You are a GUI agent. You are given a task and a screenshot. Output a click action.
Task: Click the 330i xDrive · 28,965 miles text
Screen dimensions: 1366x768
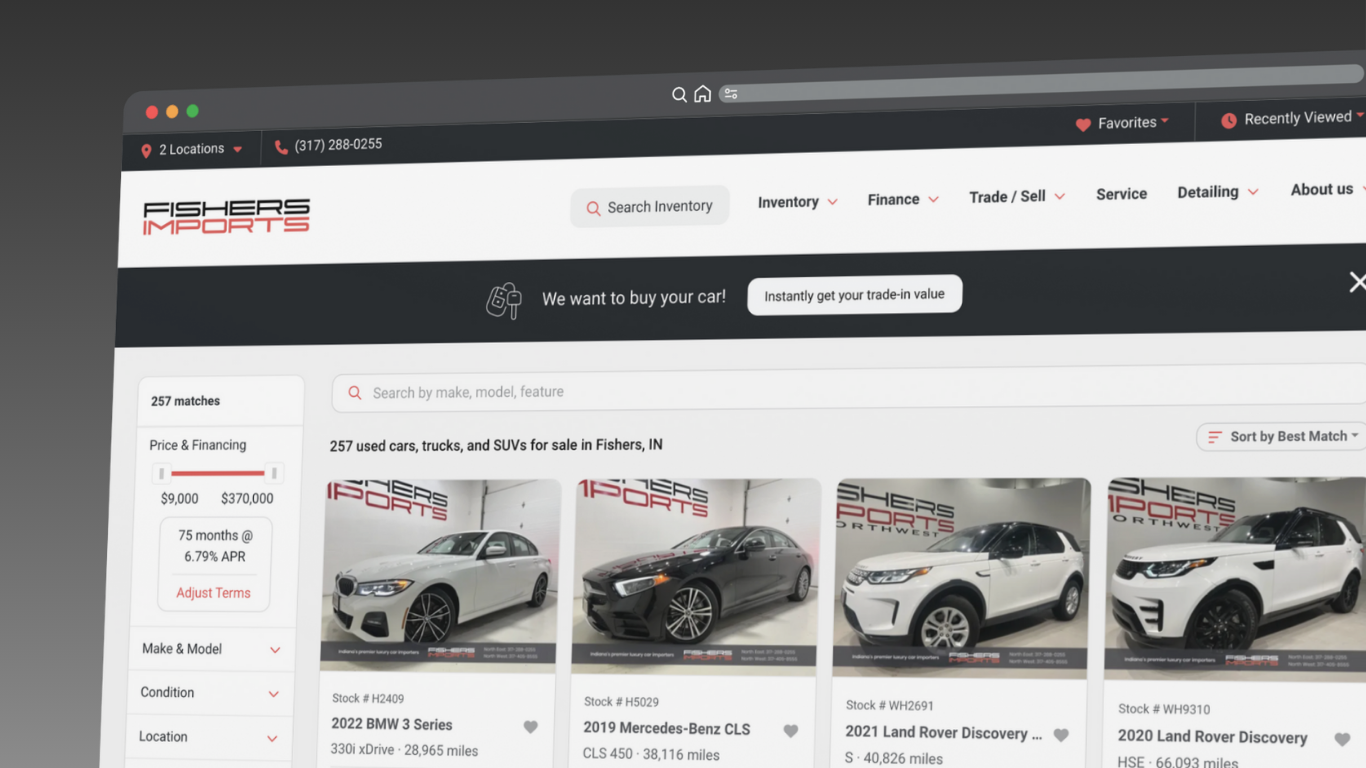(404, 750)
